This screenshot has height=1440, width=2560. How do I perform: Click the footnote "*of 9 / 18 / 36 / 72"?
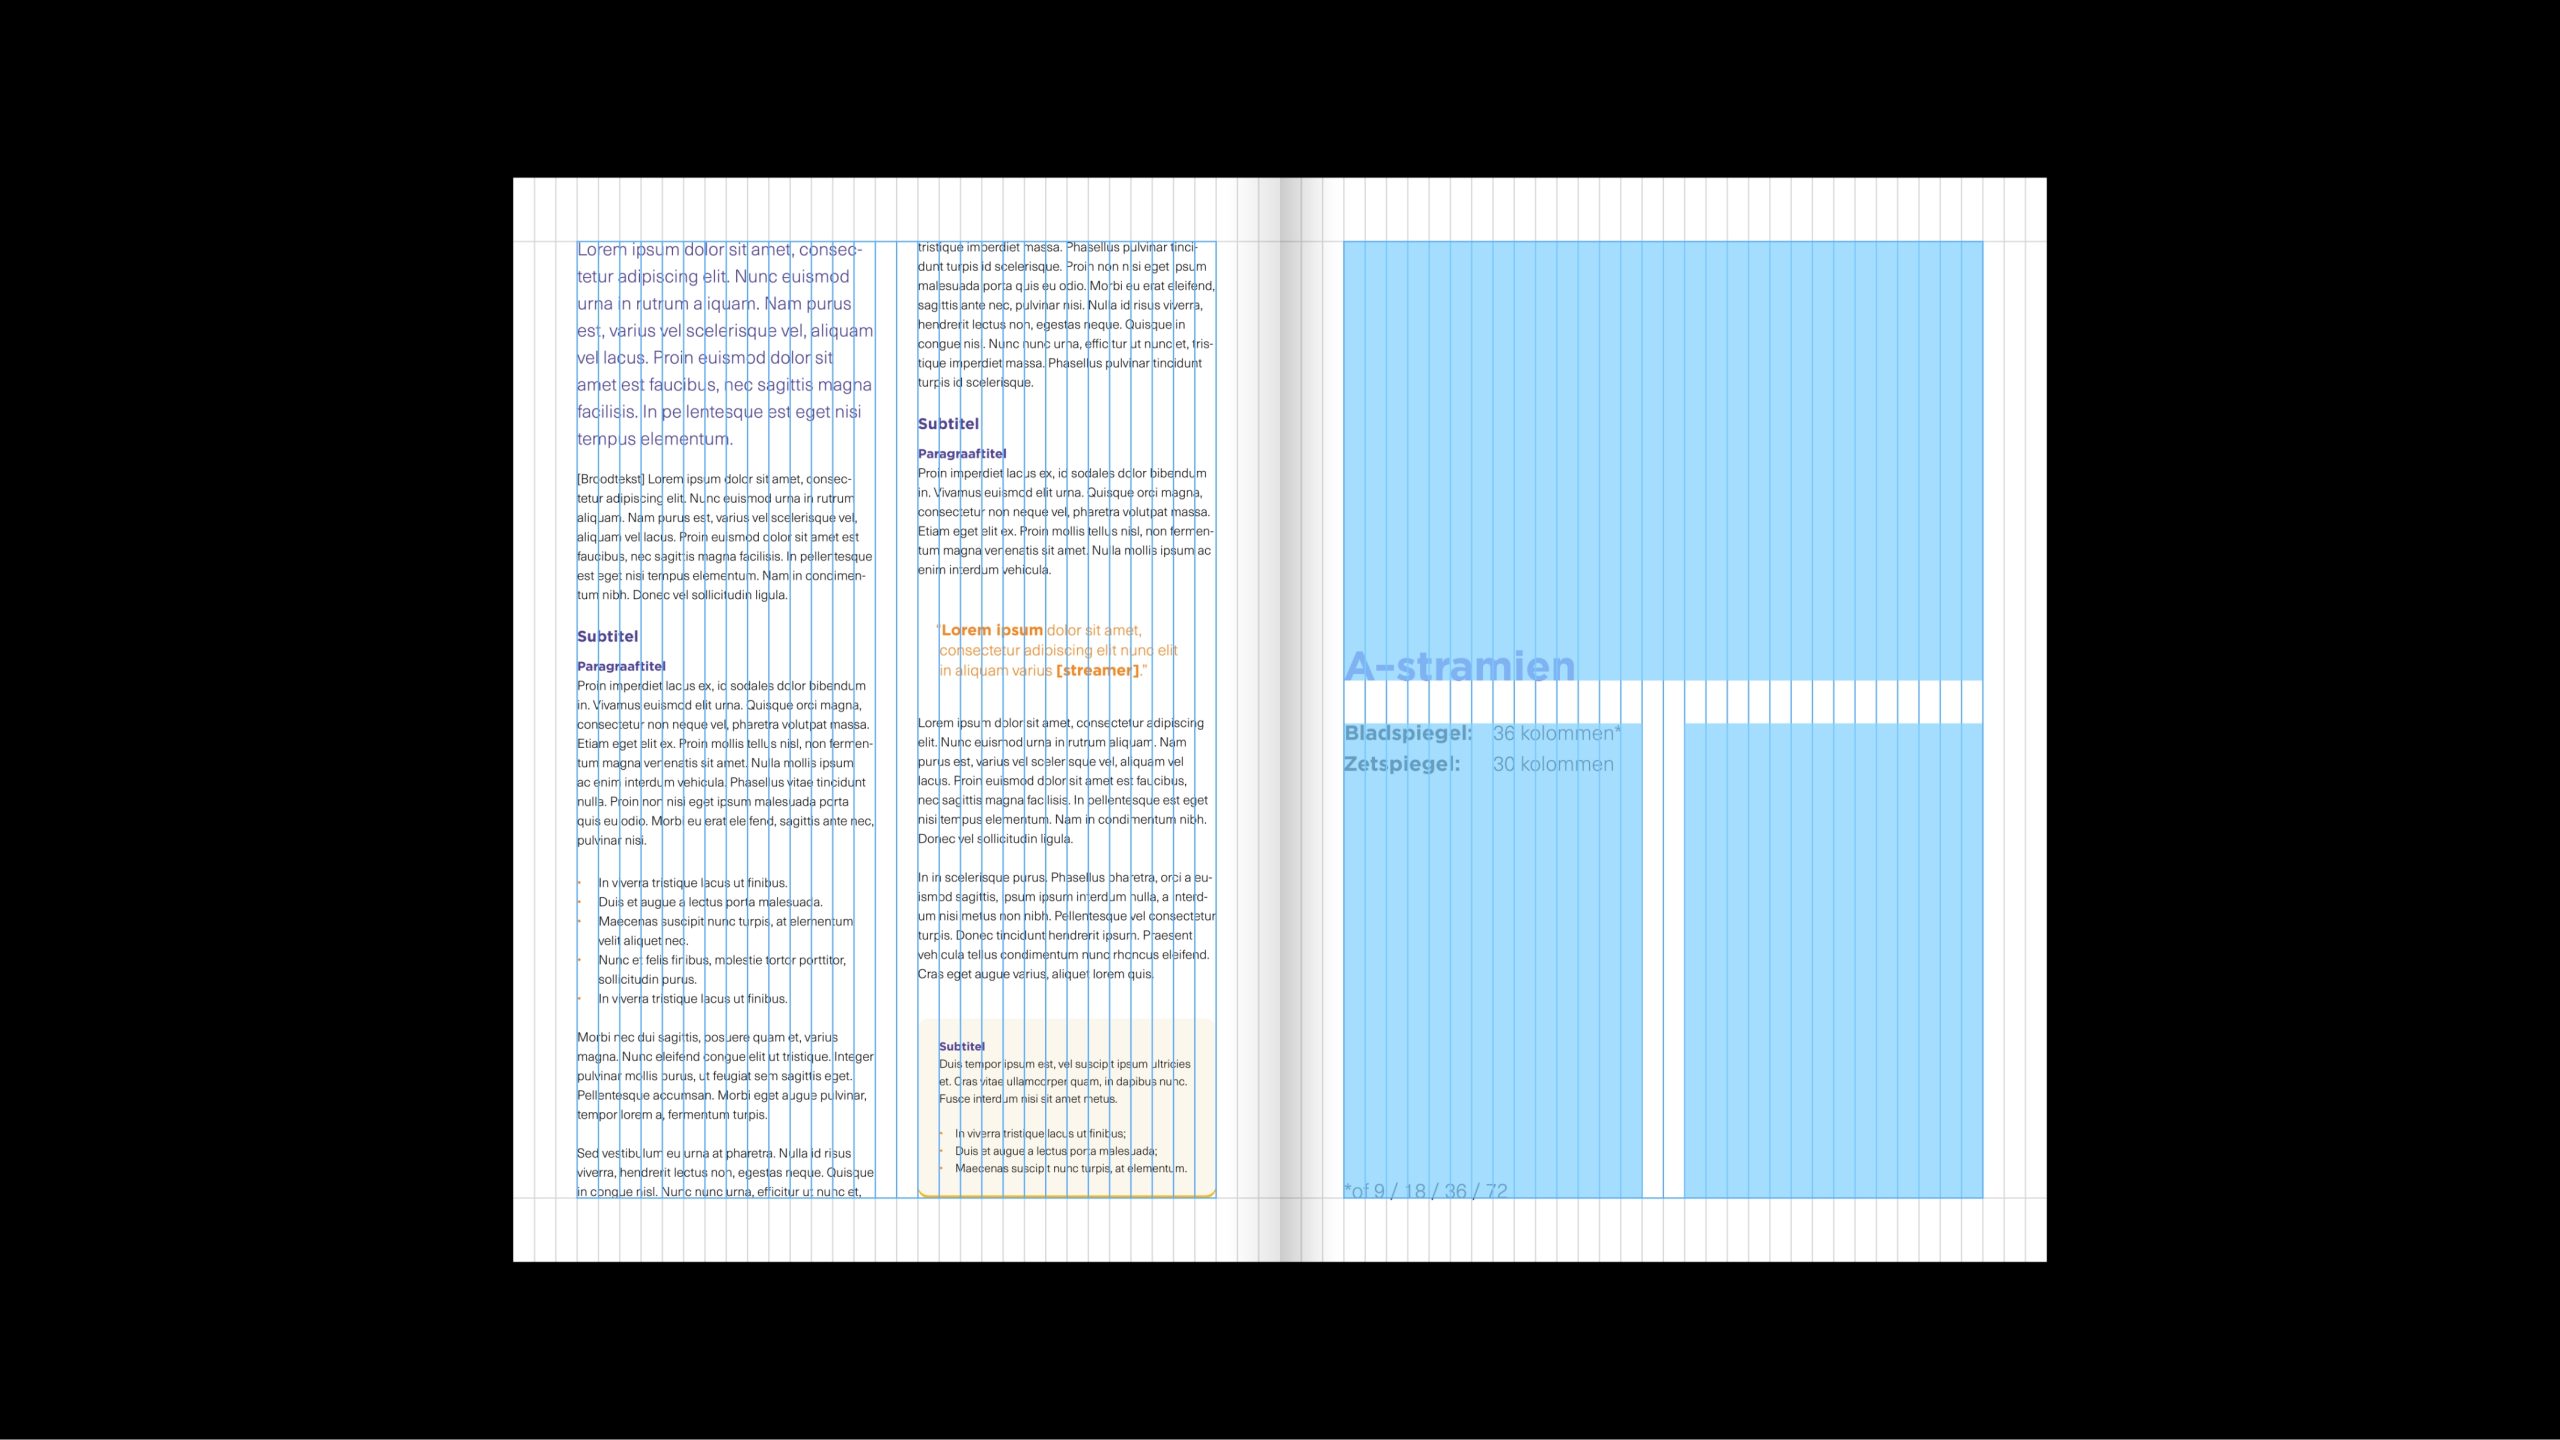pyautogui.click(x=1425, y=1190)
